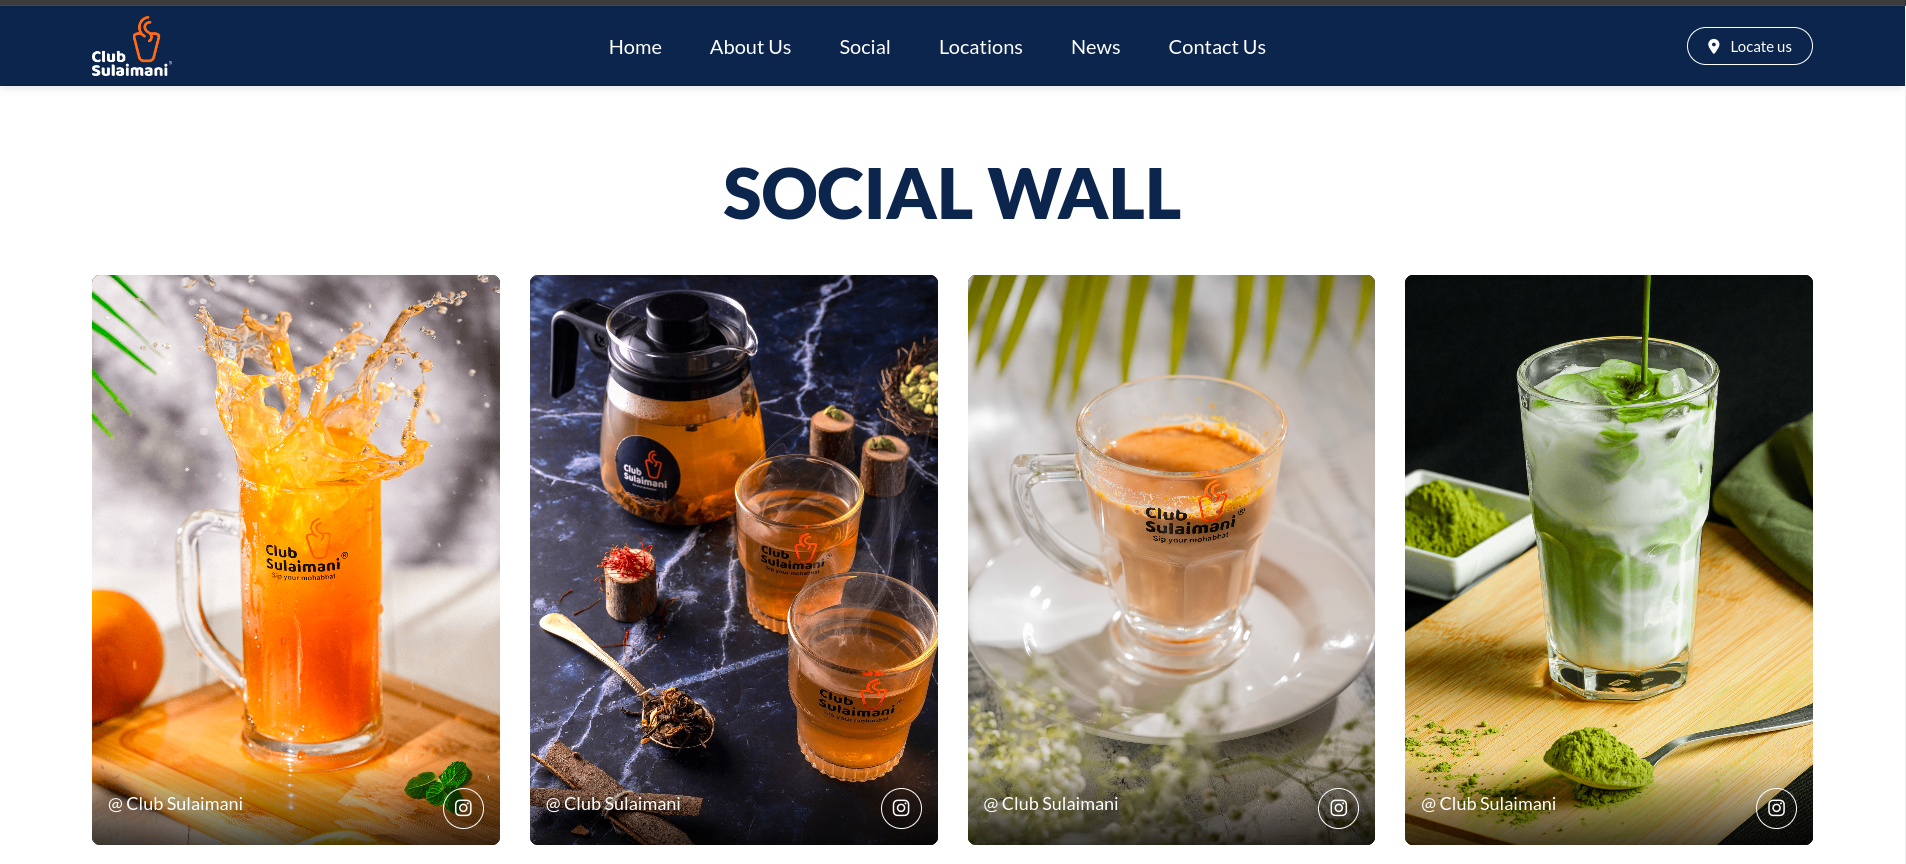The image size is (1906, 864).
Task: Open the teapot and saffron tea photo
Action: pyautogui.click(x=734, y=560)
